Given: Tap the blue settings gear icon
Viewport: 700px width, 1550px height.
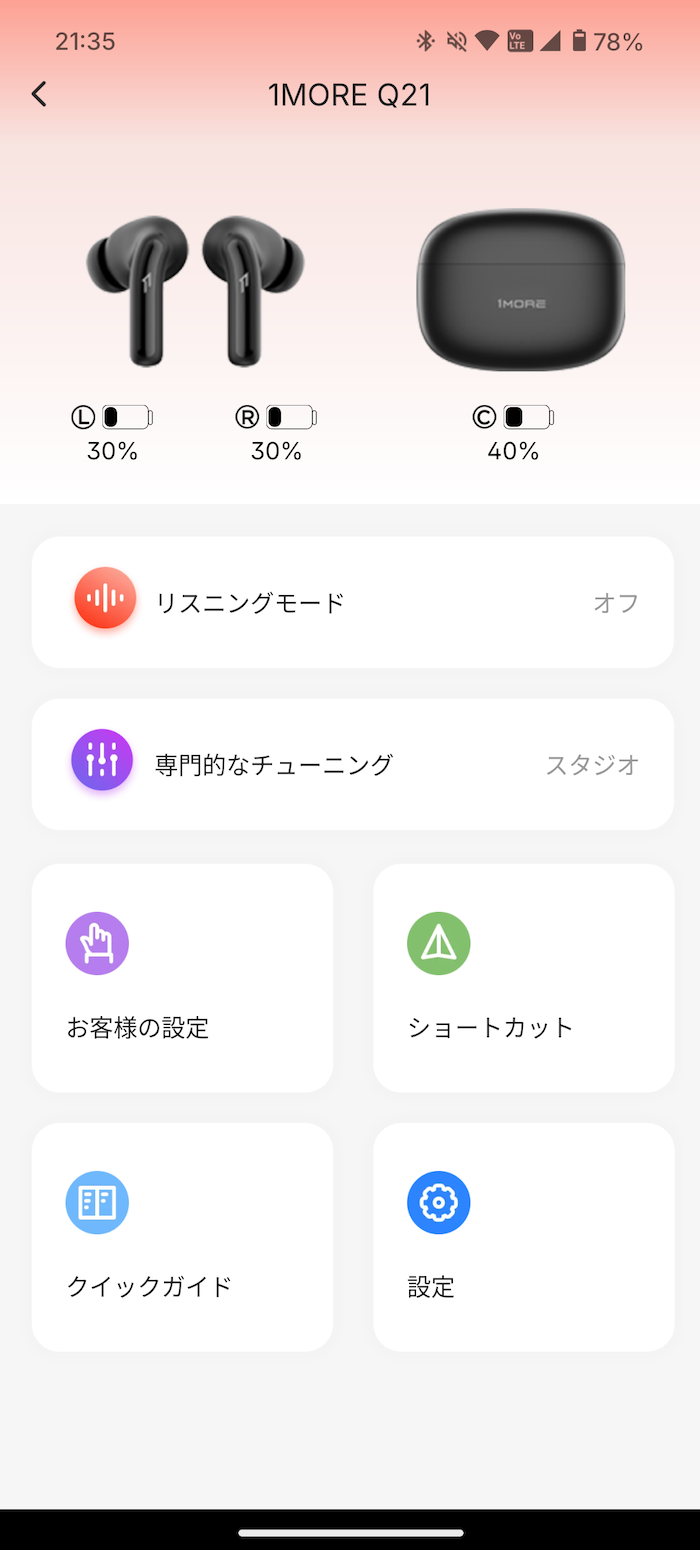Looking at the screenshot, I should (x=438, y=1202).
